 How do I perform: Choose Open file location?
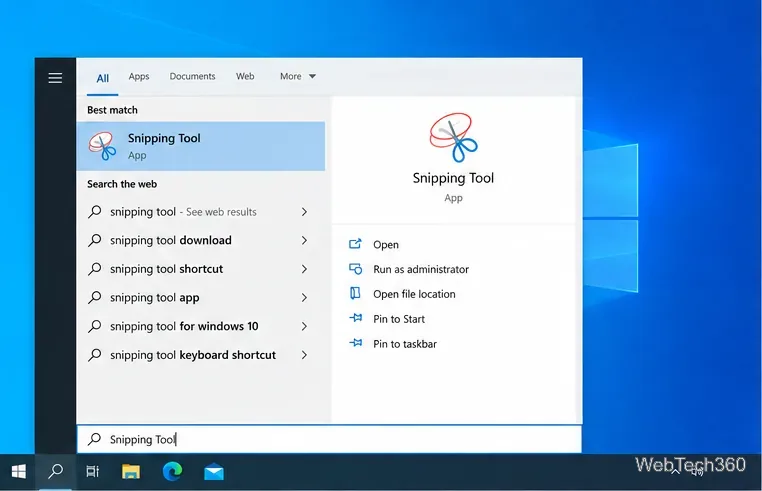[414, 294]
